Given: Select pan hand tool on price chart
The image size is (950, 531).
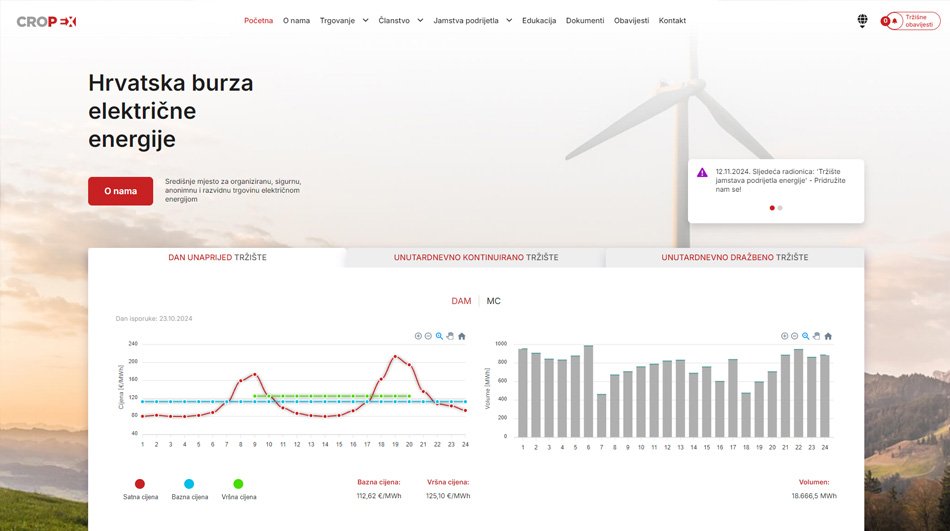Looking at the screenshot, I should click(450, 336).
